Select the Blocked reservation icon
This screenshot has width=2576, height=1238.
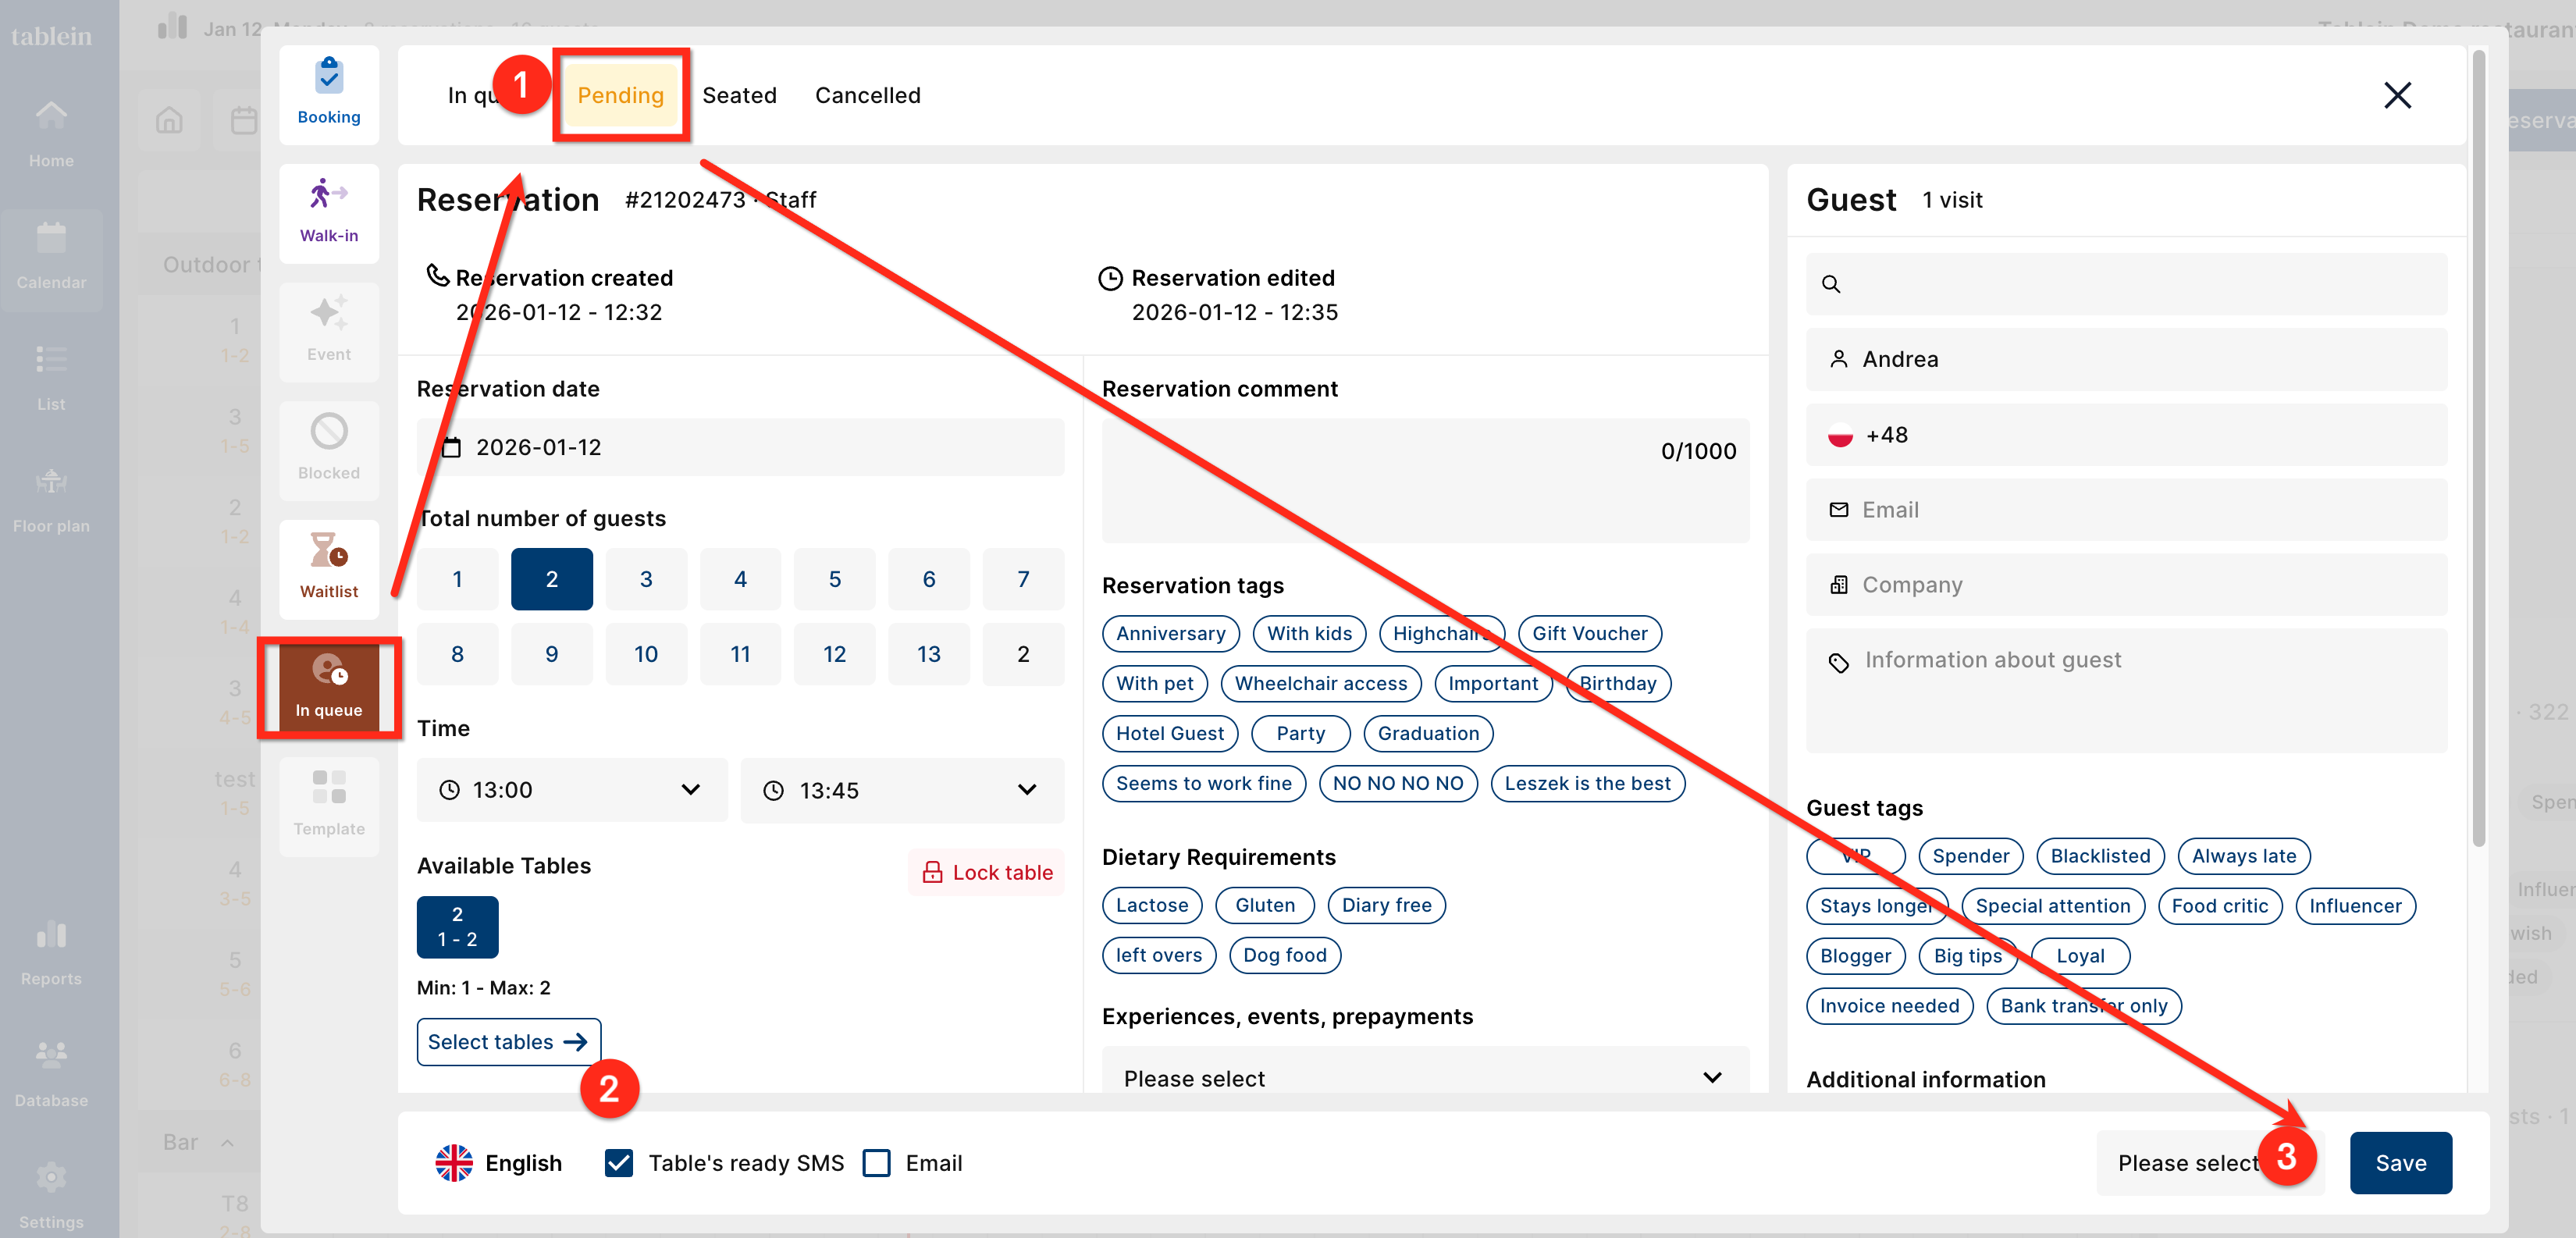click(329, 432)
